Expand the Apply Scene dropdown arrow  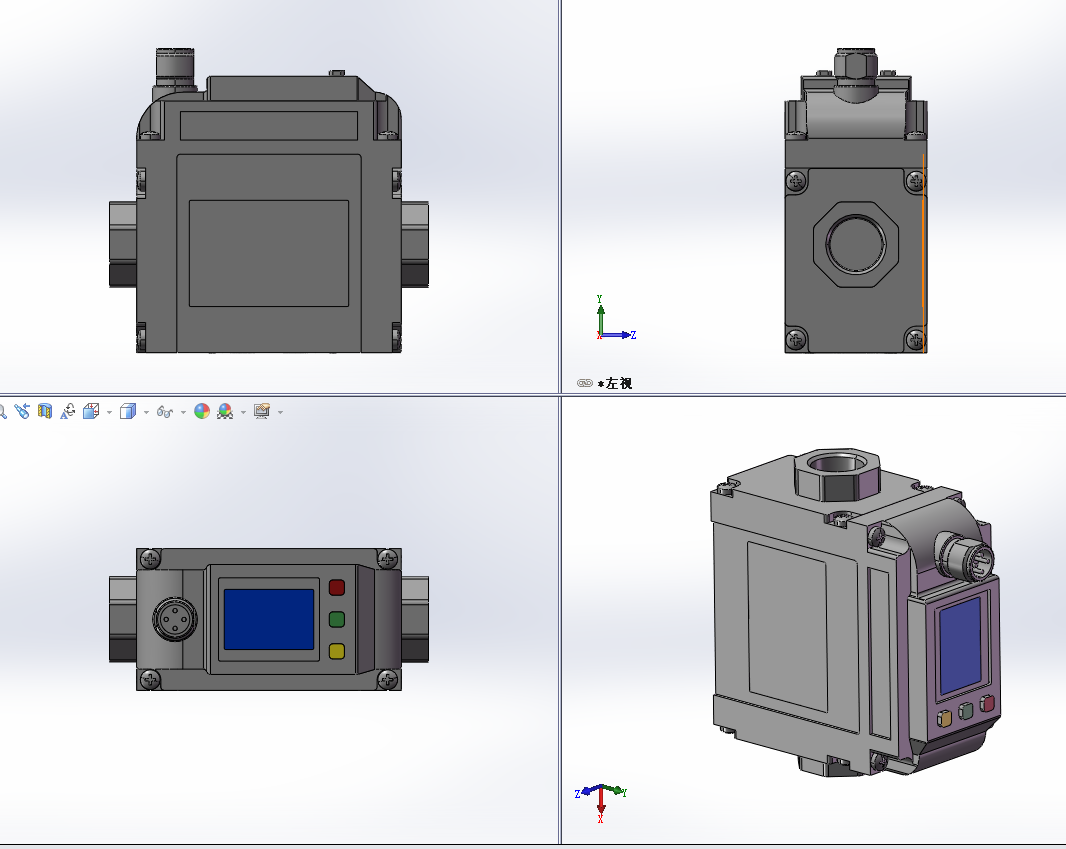pyautogui.click(x=243, y=412)
